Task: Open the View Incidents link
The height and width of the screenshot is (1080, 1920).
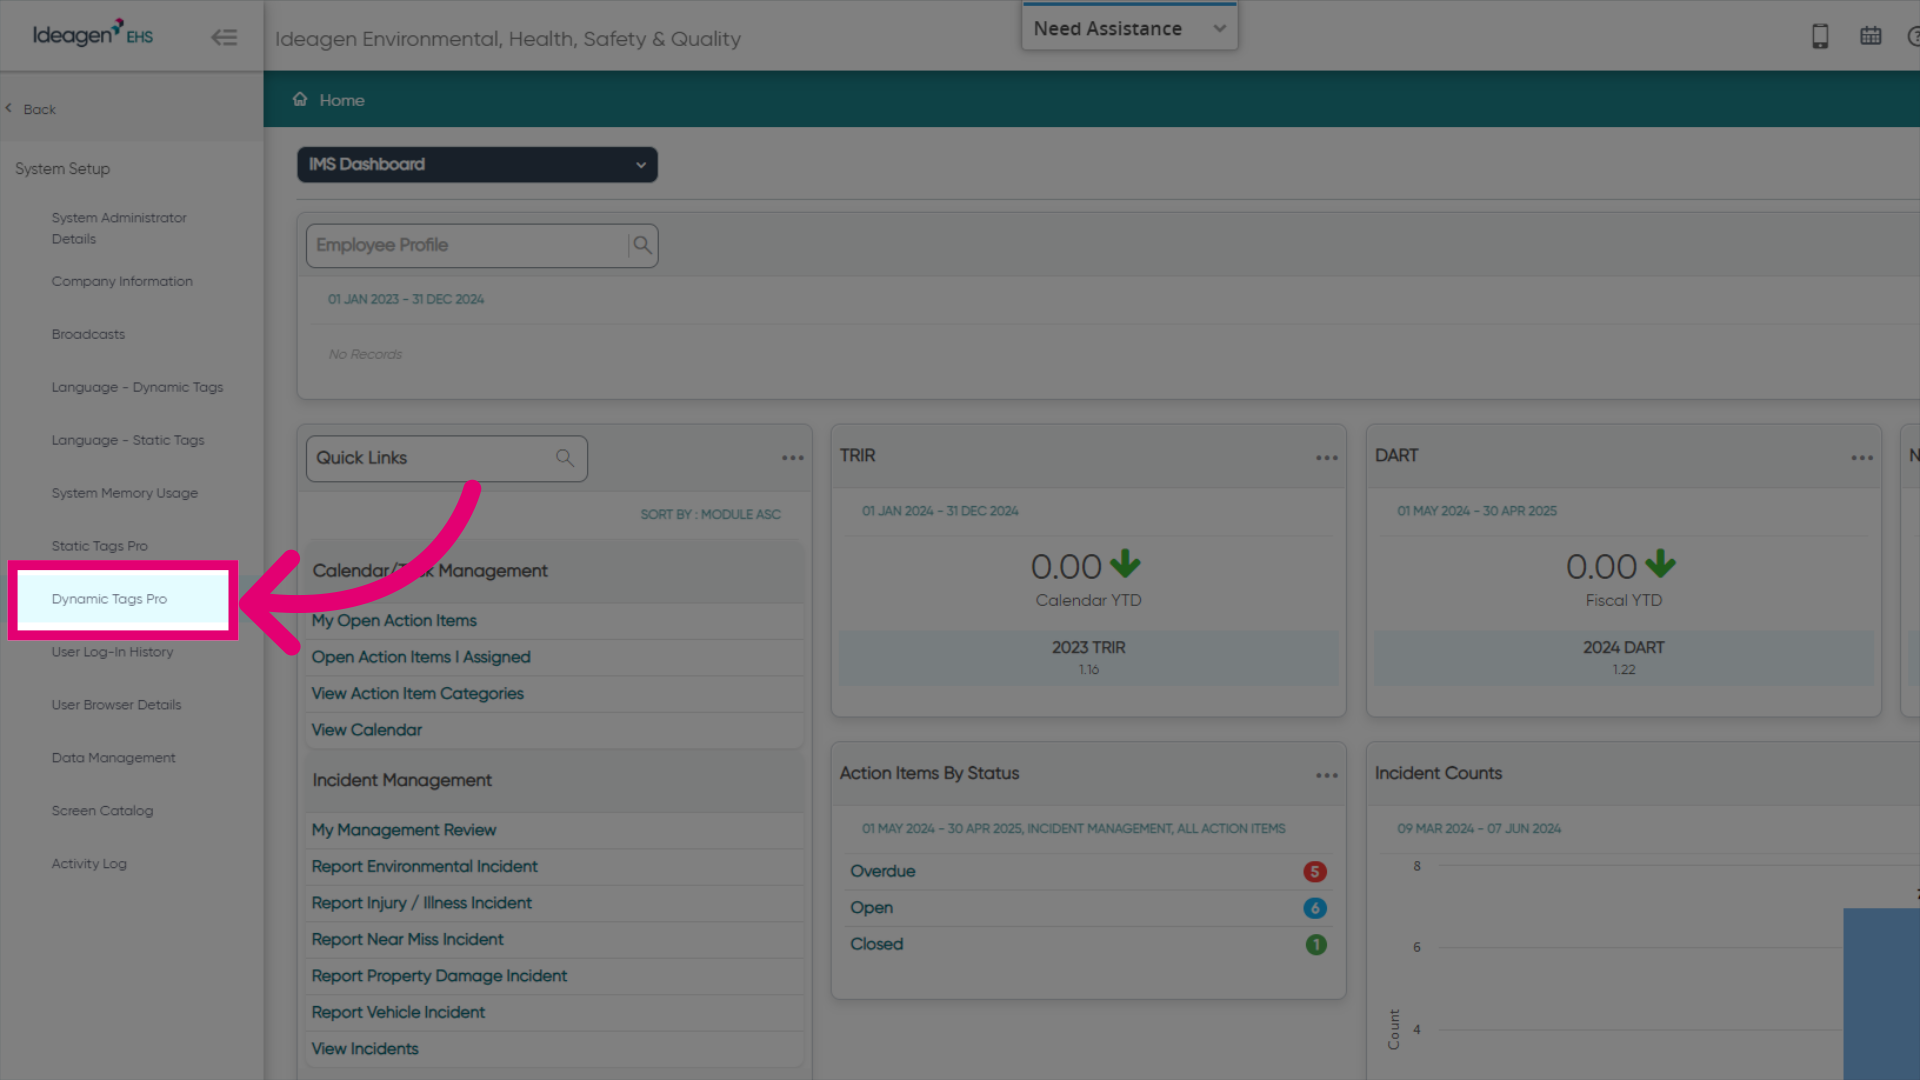Action: click(x=365, y=1049)
